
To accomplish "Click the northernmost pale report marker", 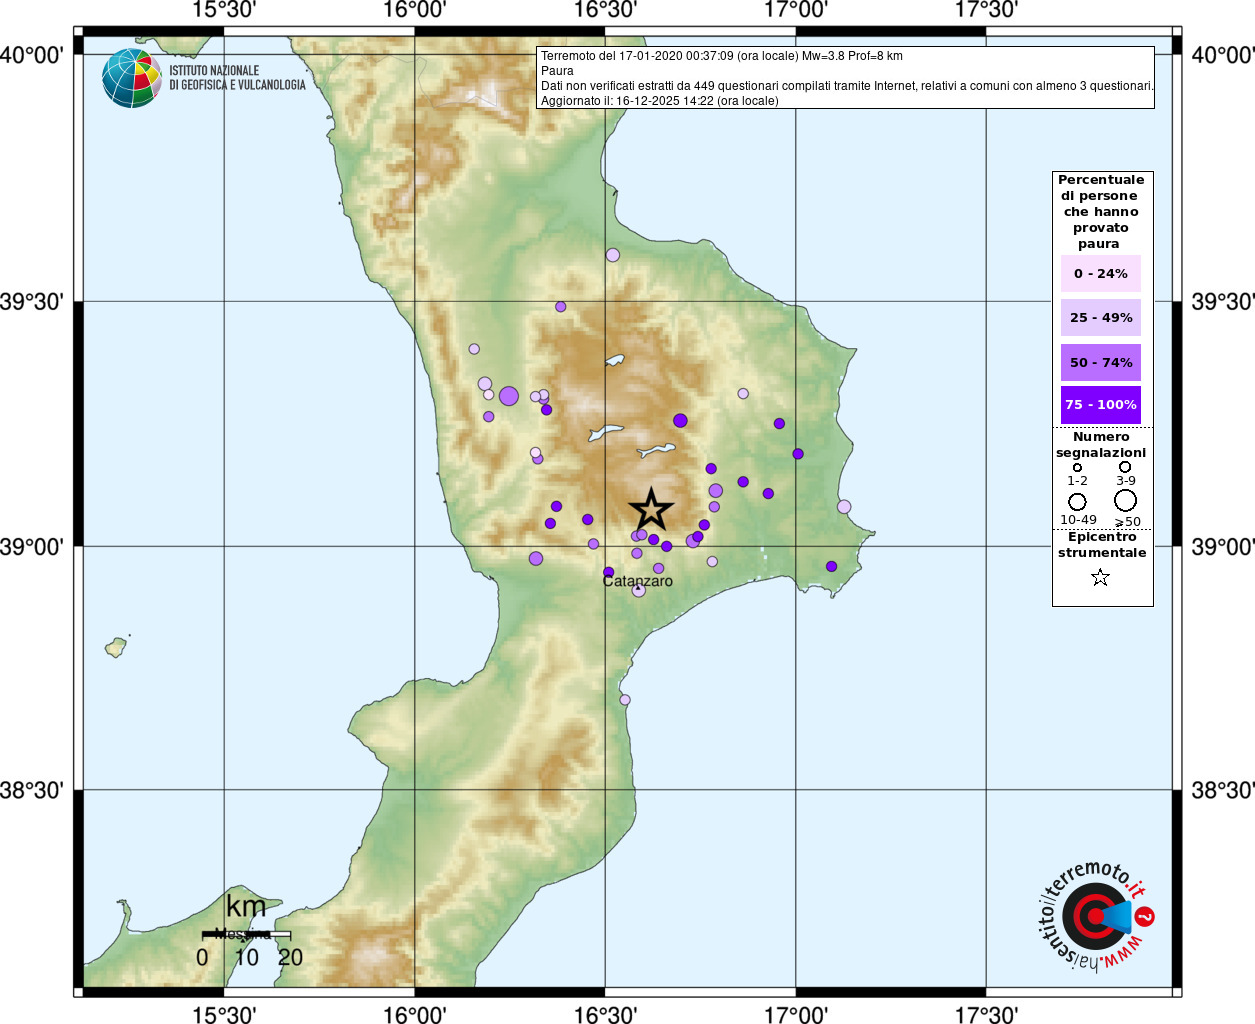I will [x=612, y=255].
